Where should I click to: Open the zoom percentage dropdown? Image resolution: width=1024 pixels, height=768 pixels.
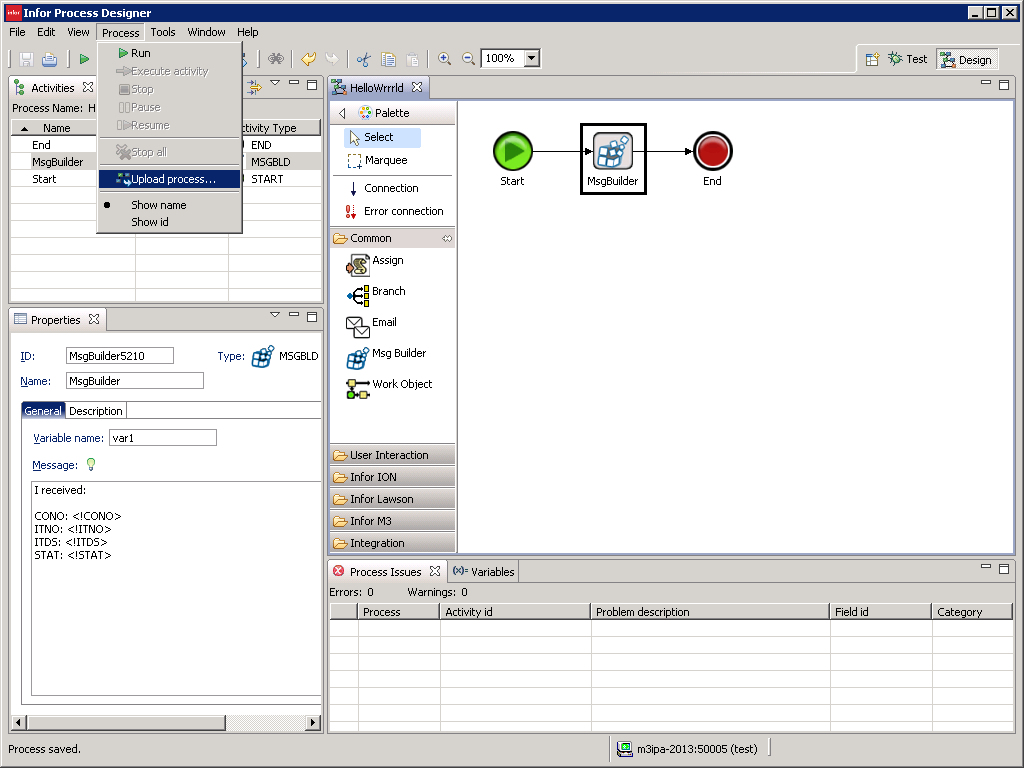(532, 59)
